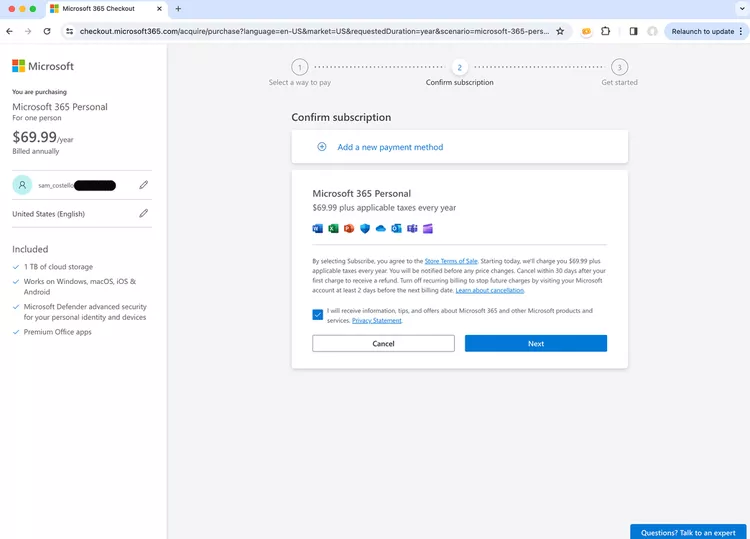Open the tab search dropdown arrow
The height and width of the screenshot is (539, 750).
tap(742, 9)
